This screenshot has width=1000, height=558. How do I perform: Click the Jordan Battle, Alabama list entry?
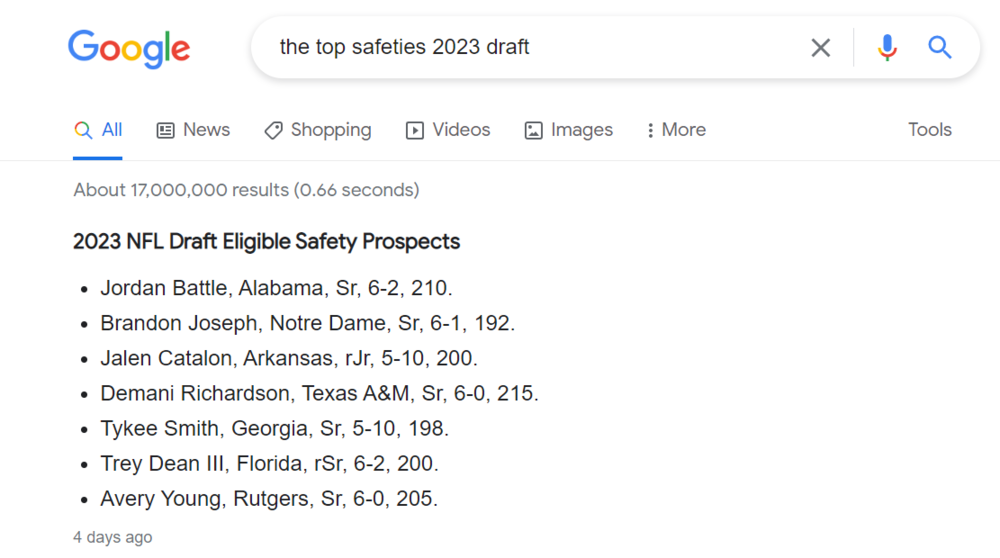pos(277,289)
